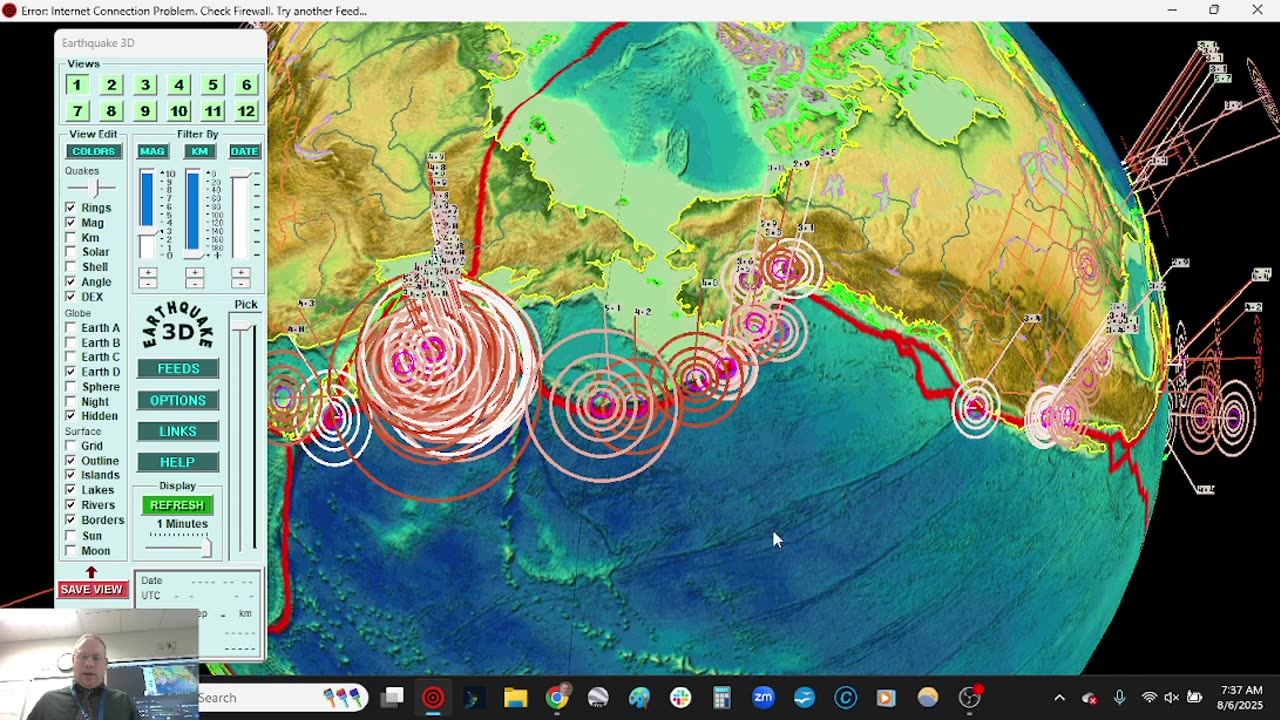Toggle the Borders surface checkbox
This screenshot has height=720, width=1280.
[x=71, y=520]
